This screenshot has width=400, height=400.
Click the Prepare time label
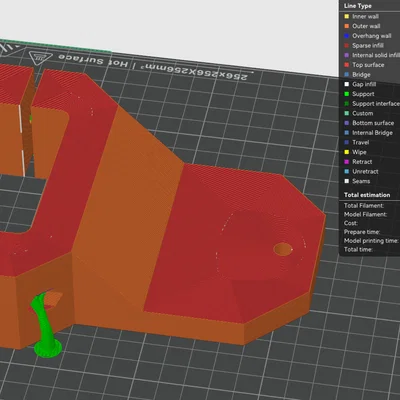(362, 232)
